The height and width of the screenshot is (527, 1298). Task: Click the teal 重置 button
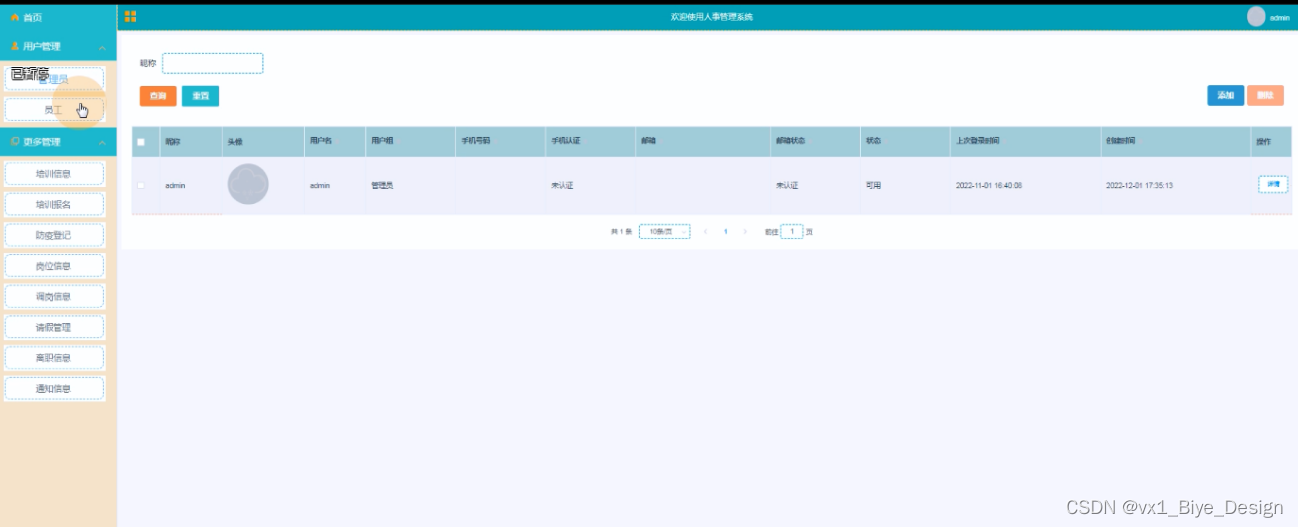tap(200, 96)
